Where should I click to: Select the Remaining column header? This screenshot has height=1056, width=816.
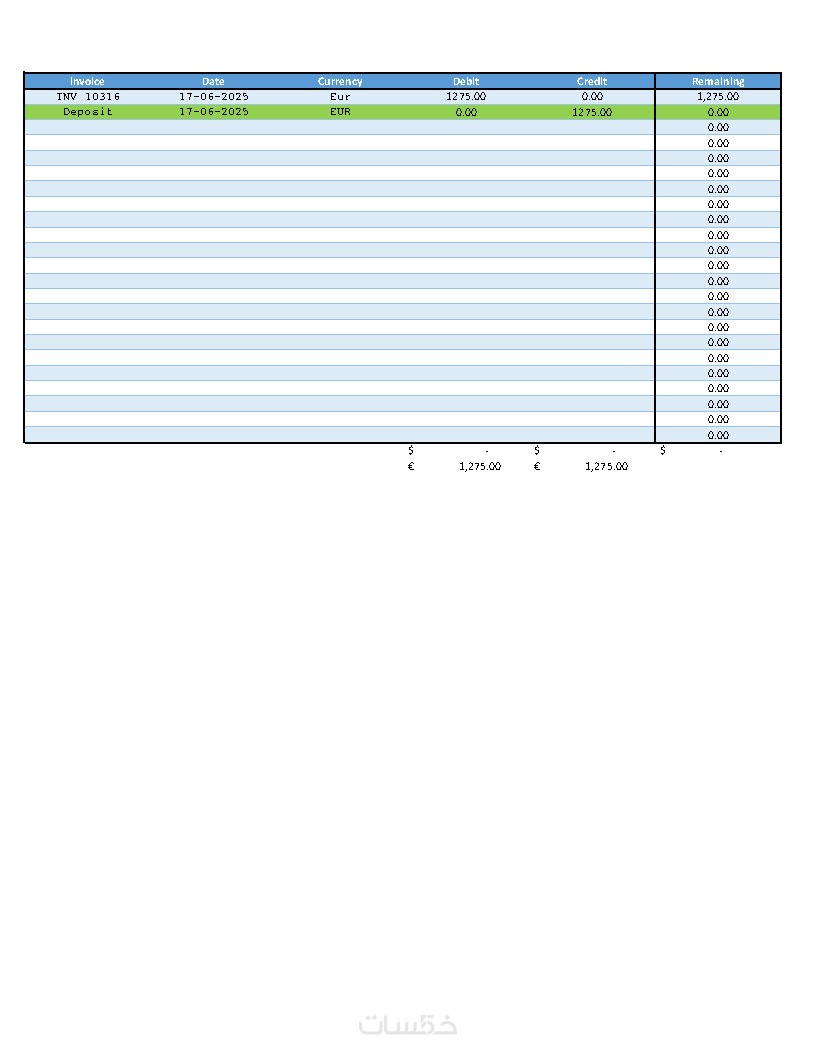pos(718,81)
